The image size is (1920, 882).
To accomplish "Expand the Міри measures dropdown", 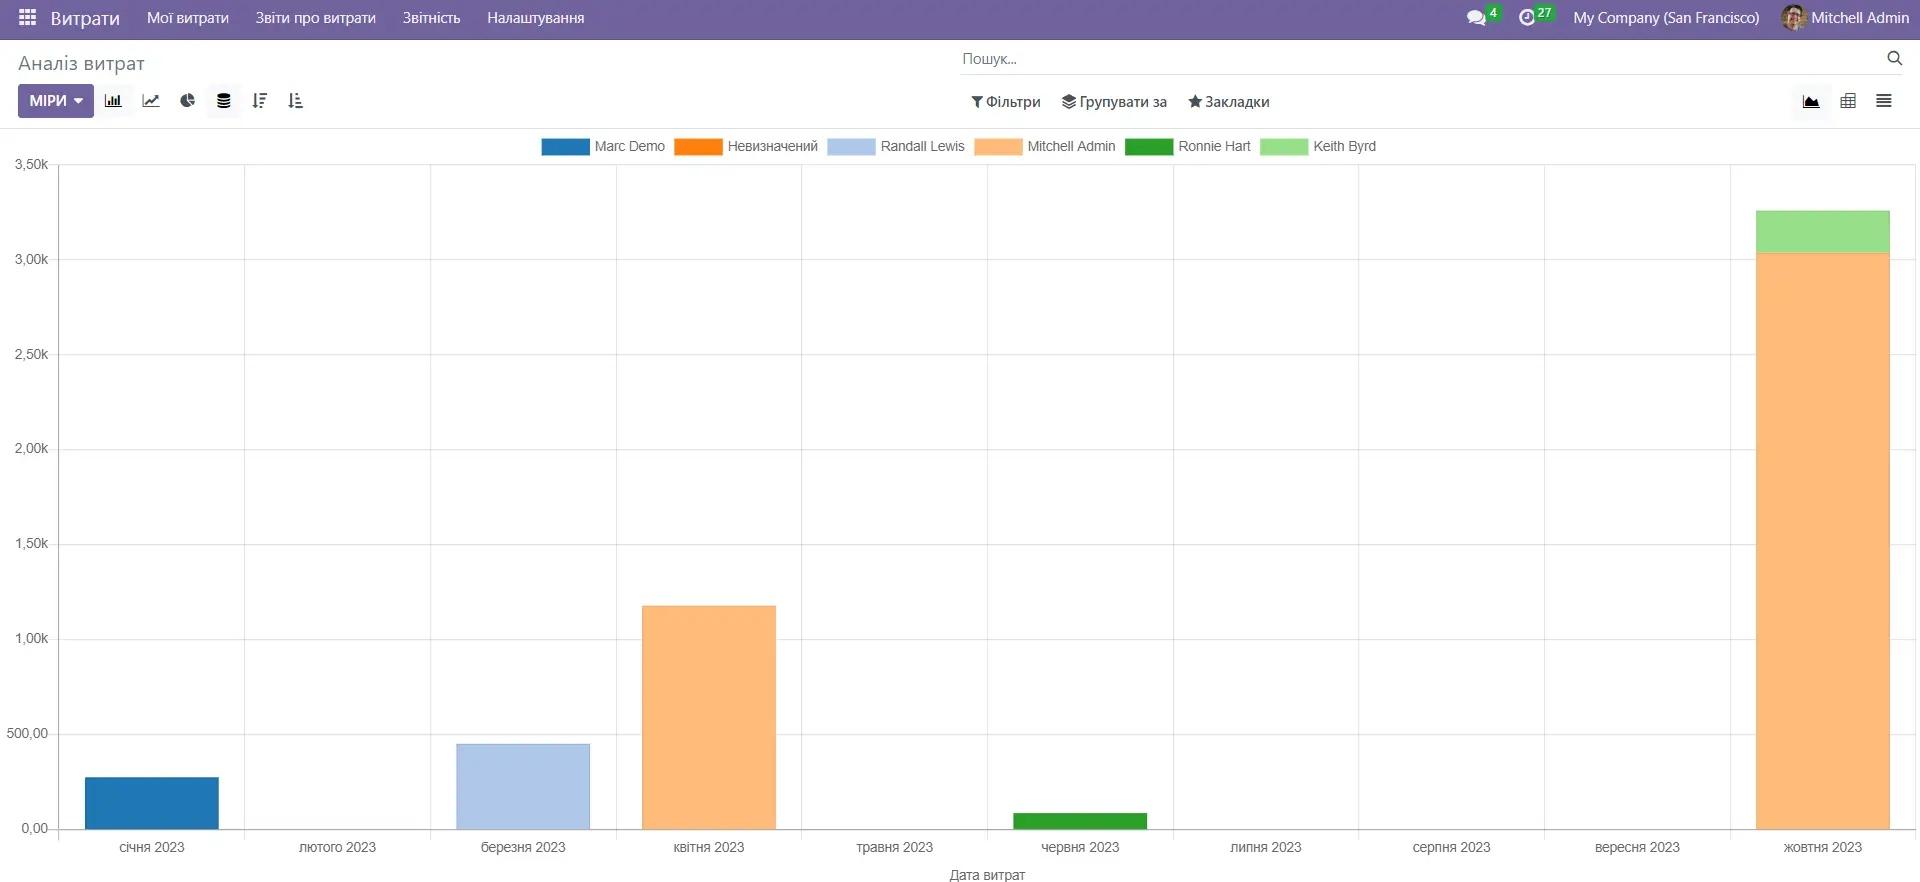I will tap(56, 101).
